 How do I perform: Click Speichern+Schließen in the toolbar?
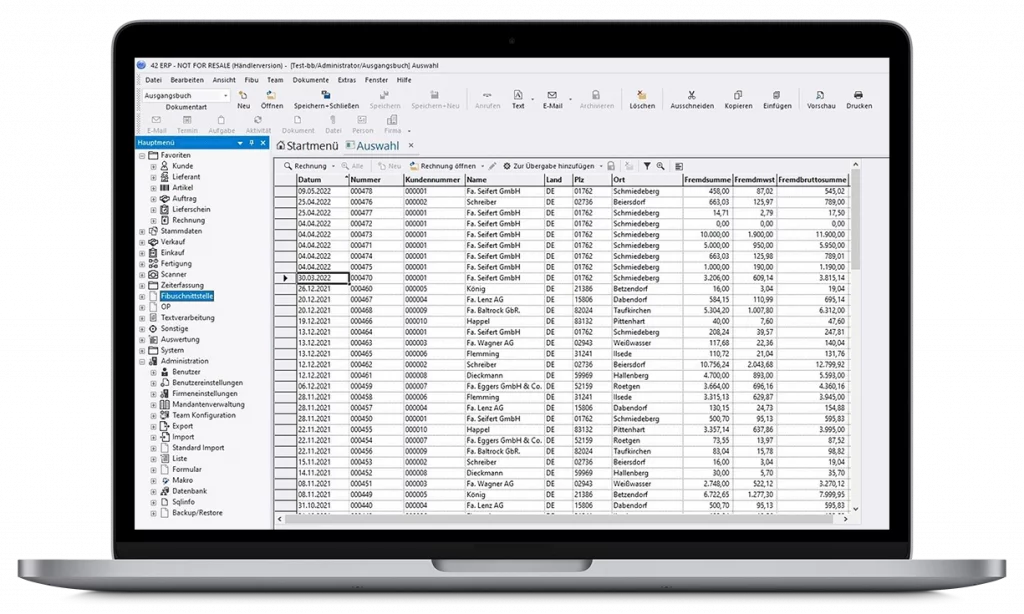(326, 99)
